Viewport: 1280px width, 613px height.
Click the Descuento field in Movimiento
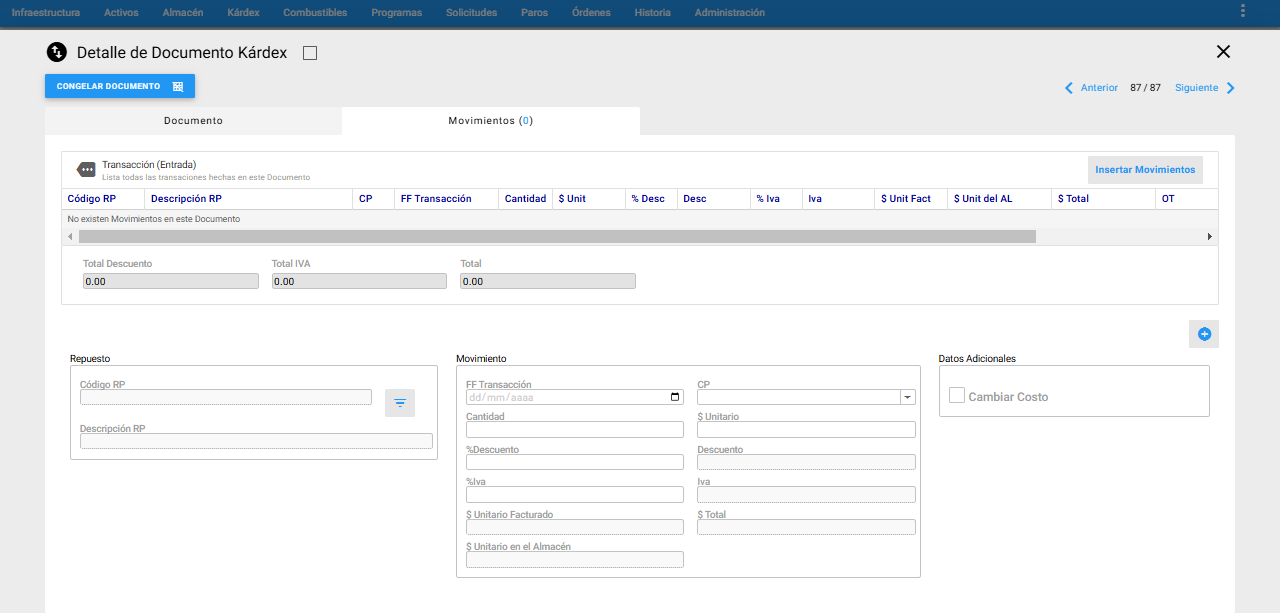[806, 462]
